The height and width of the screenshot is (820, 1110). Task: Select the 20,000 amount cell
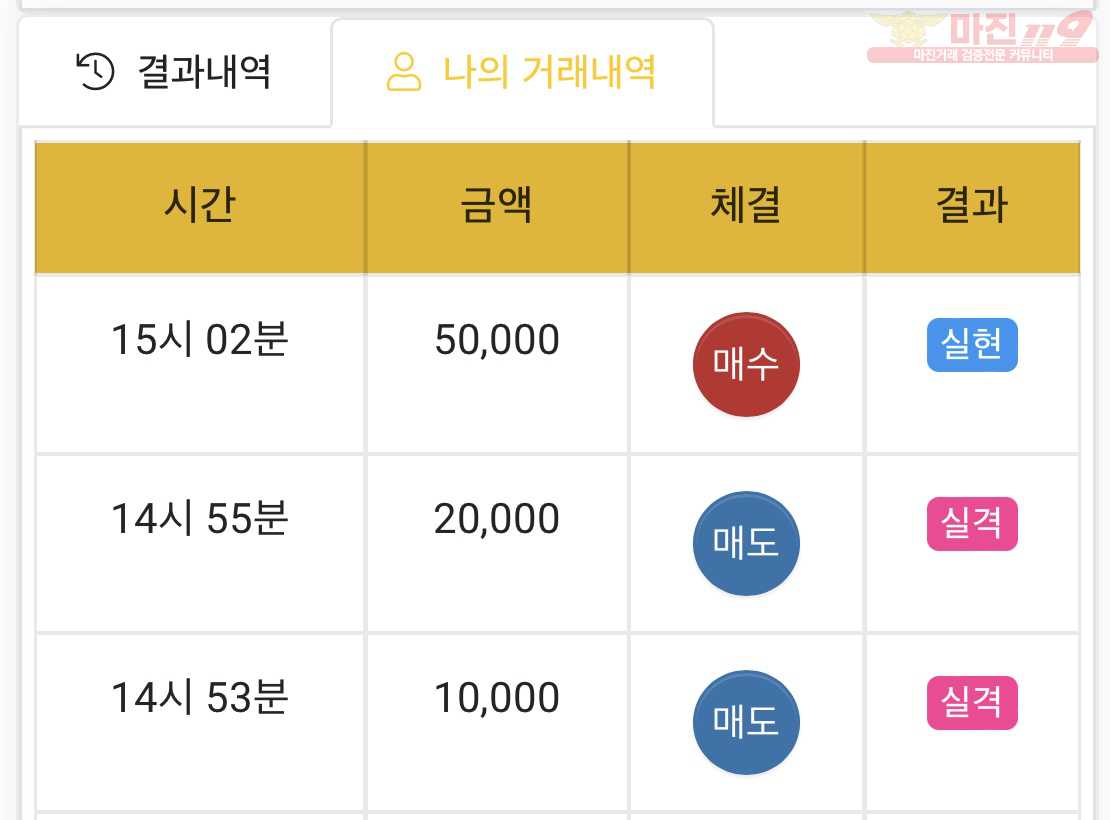pyautogui.click(x=497, y=543)
